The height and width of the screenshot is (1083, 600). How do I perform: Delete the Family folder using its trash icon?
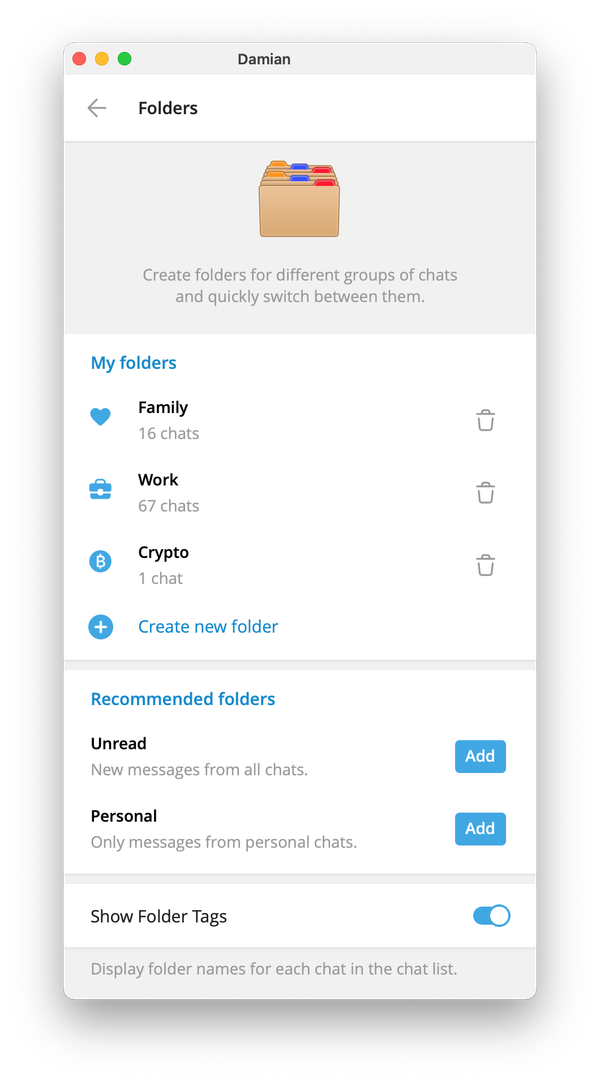(x=486, y=420)
